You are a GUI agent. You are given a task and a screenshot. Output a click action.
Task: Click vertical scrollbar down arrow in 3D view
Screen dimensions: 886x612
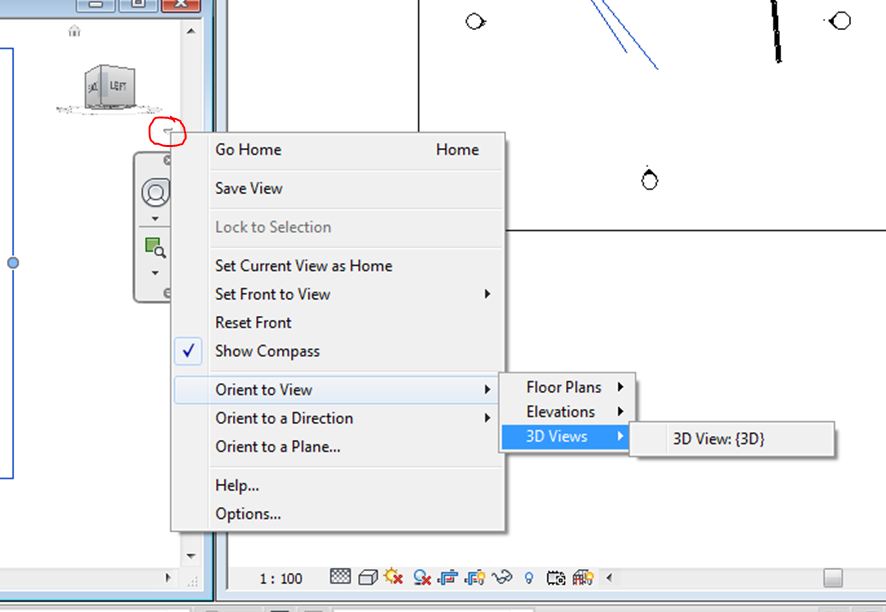pyautogui.click(x=191, y=556)
